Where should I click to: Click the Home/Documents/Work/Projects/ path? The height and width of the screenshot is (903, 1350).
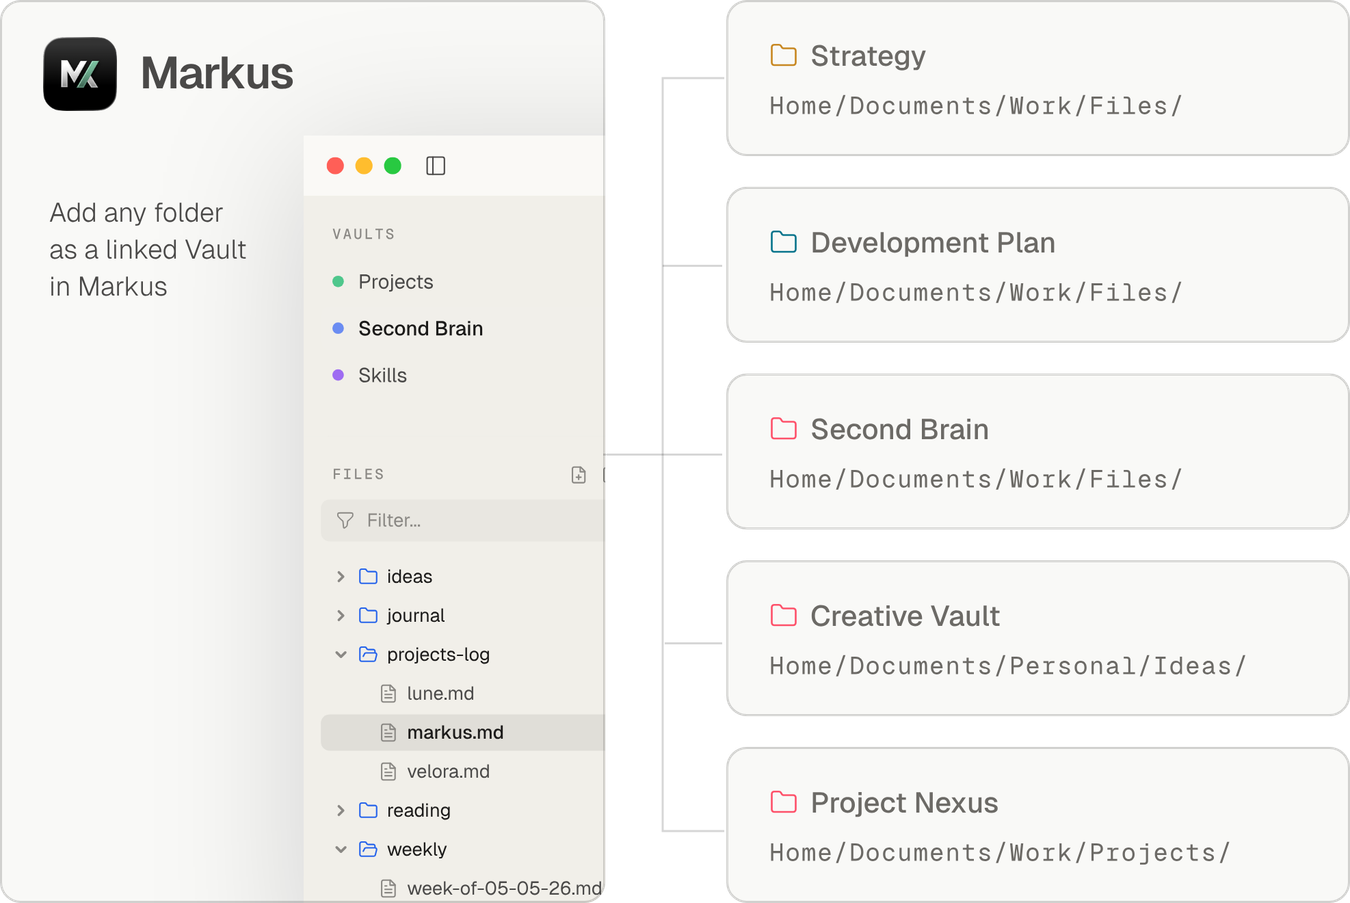click(x=1000, y=853)
